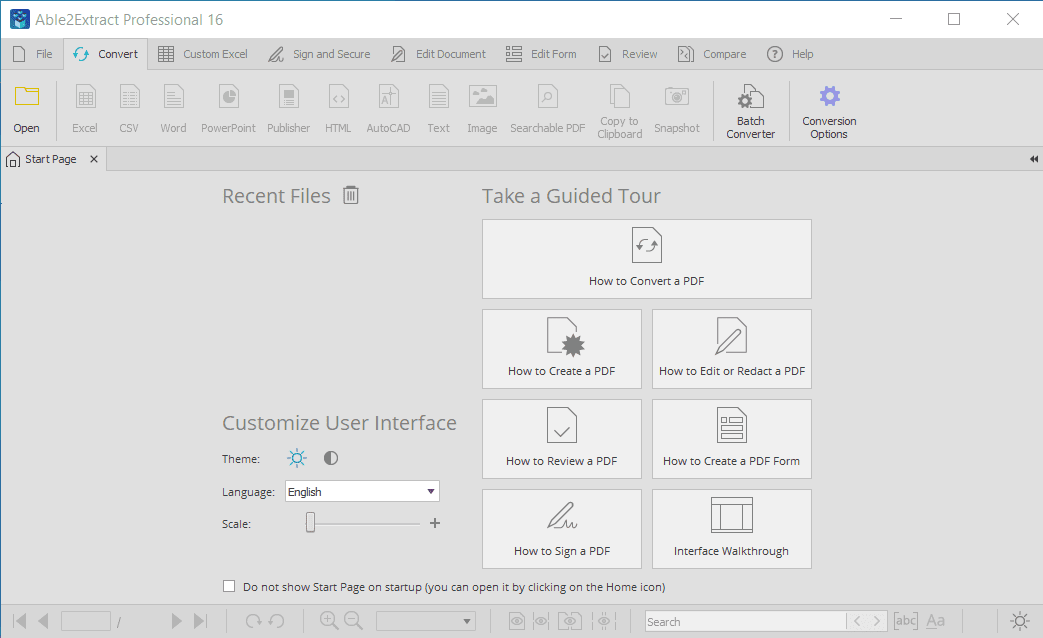Go to previous search result arrow
The height and width of the screenshot is (638, 1043).
[857, 621]
